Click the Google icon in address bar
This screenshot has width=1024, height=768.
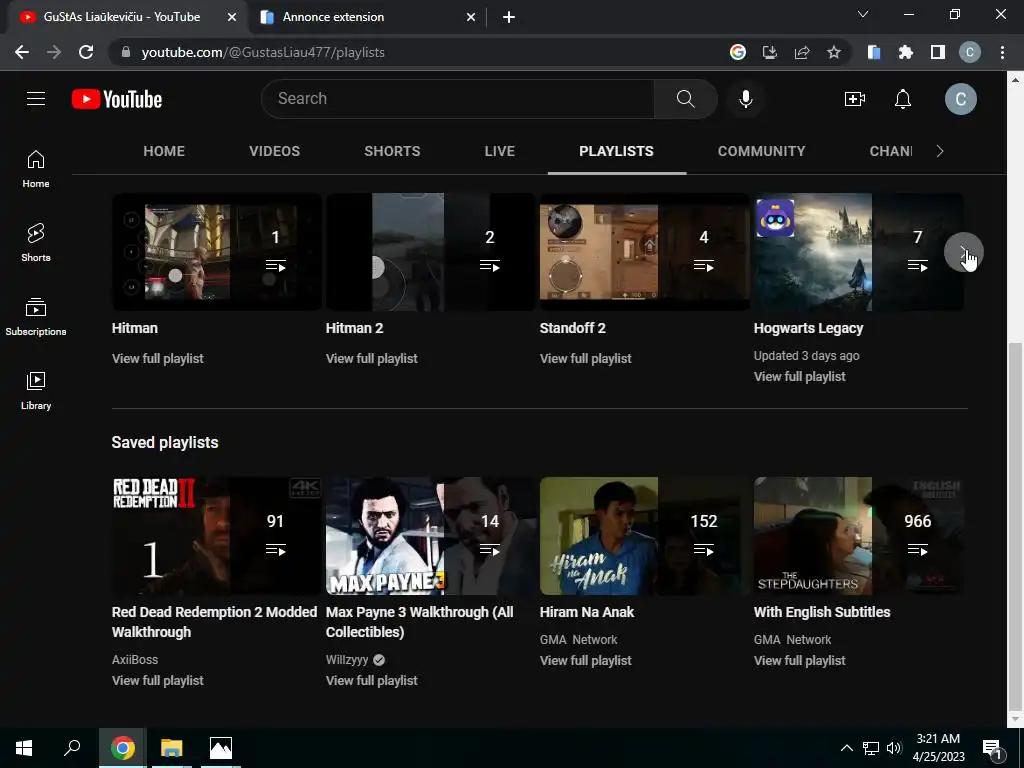click(x=737, y=52)
